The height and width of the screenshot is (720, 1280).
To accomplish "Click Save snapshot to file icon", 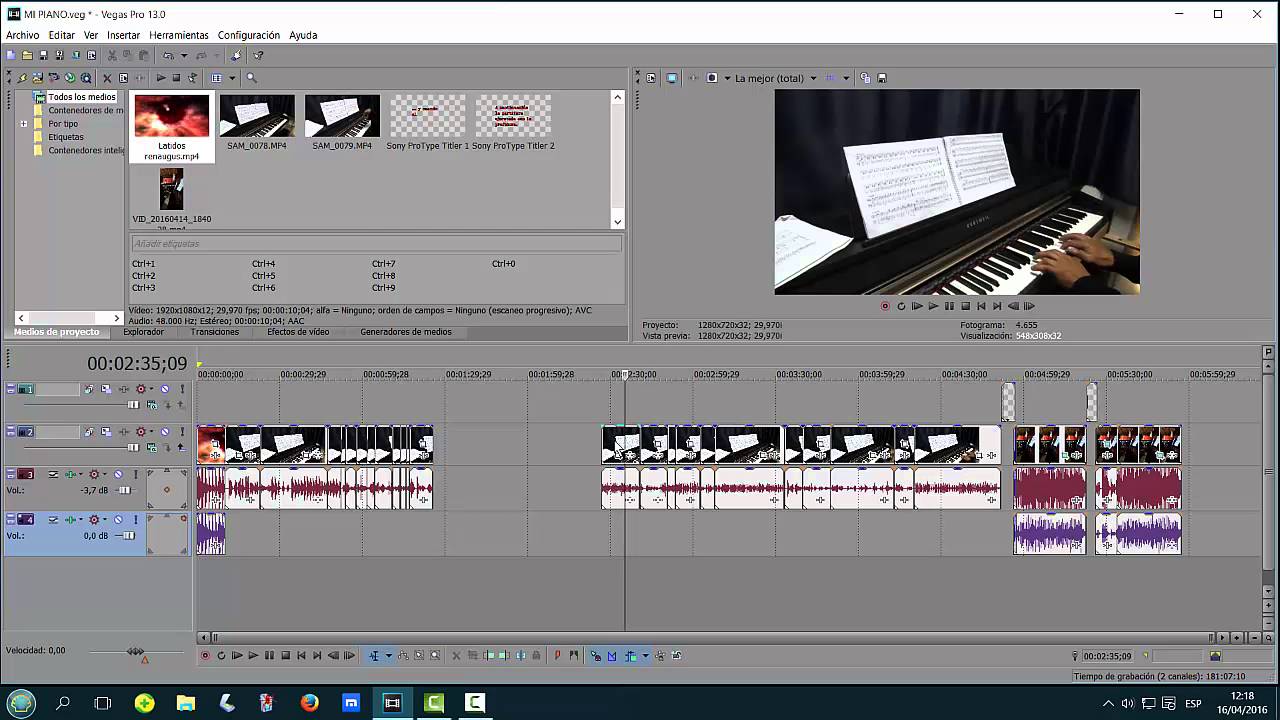I will (881, 78).
